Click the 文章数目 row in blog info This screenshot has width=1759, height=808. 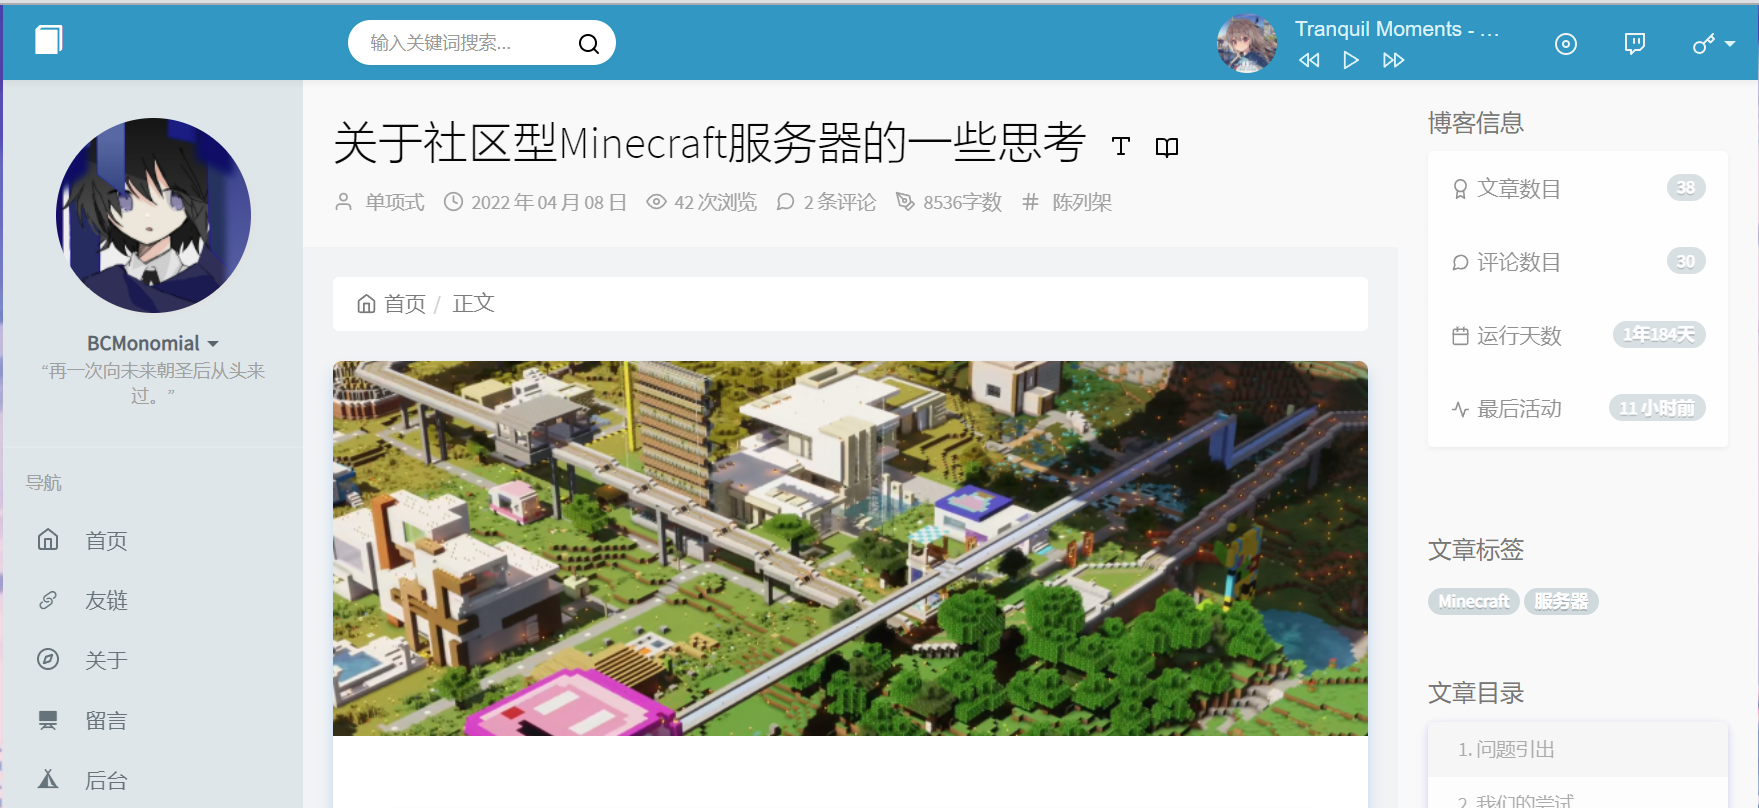click(1578, 188)
